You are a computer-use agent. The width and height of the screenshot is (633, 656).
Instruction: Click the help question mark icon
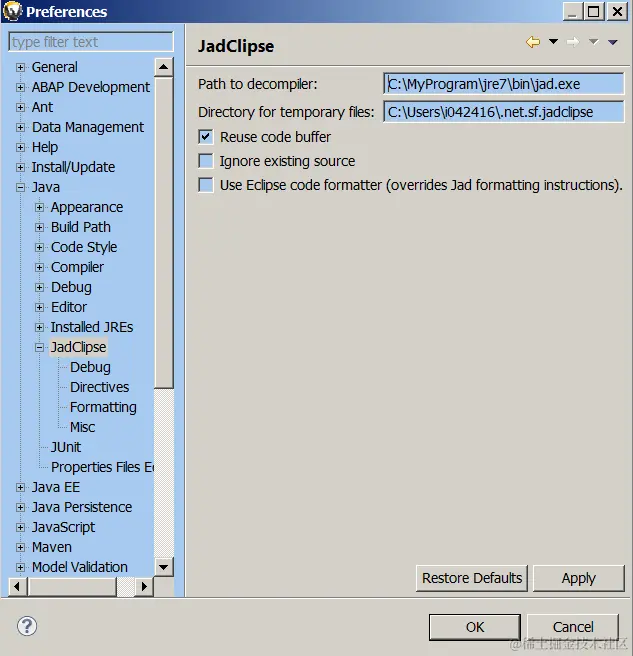[x=27, y=626]
